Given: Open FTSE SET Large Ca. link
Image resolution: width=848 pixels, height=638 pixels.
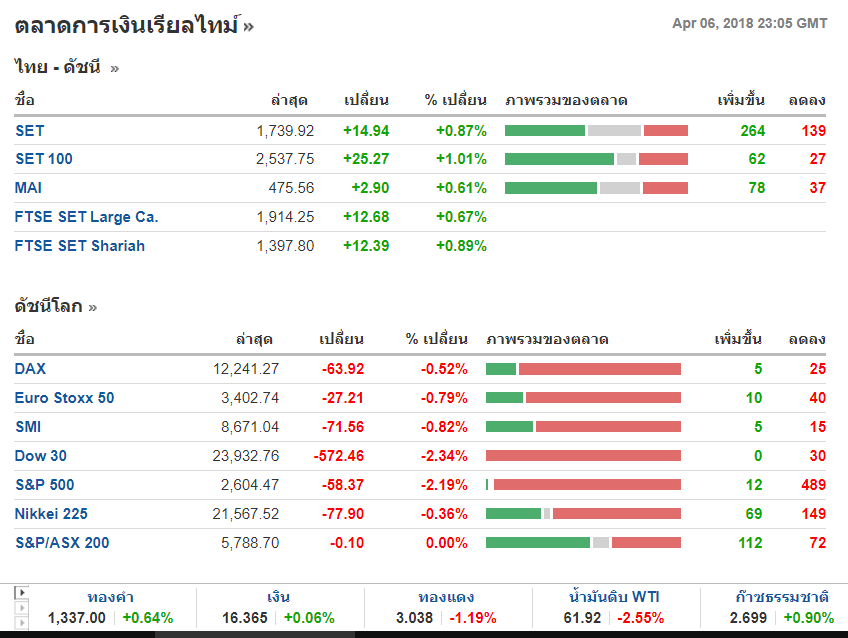Looking at the screenshot, I should click(87, 217).
